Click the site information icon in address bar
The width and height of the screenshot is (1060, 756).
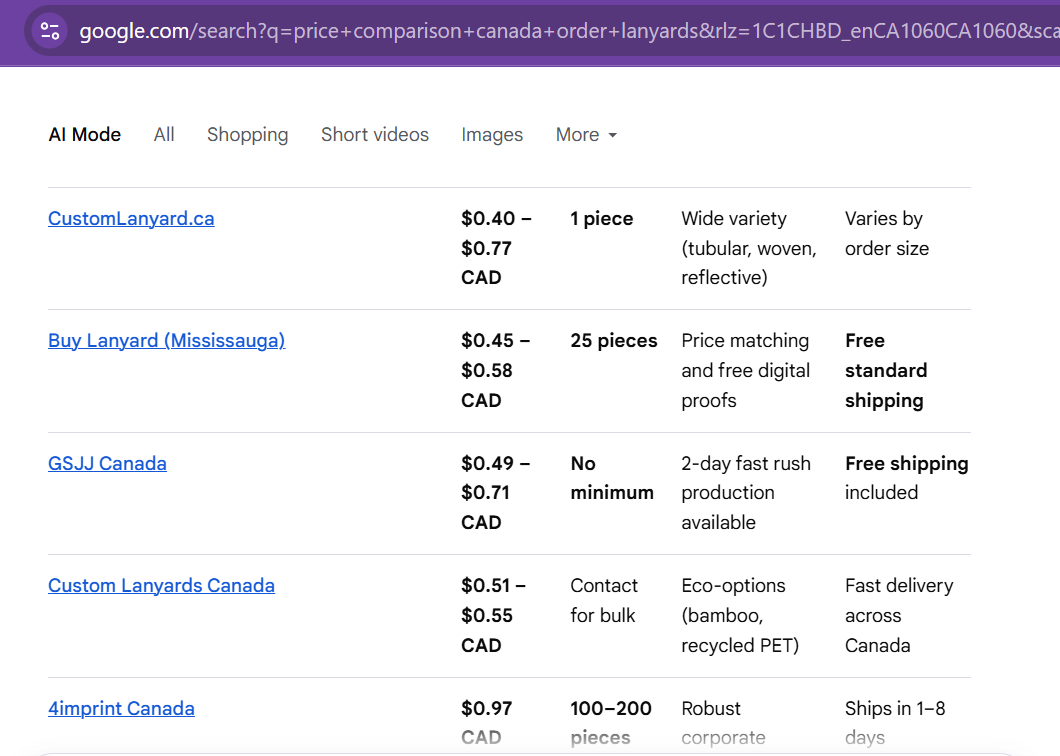50,31
